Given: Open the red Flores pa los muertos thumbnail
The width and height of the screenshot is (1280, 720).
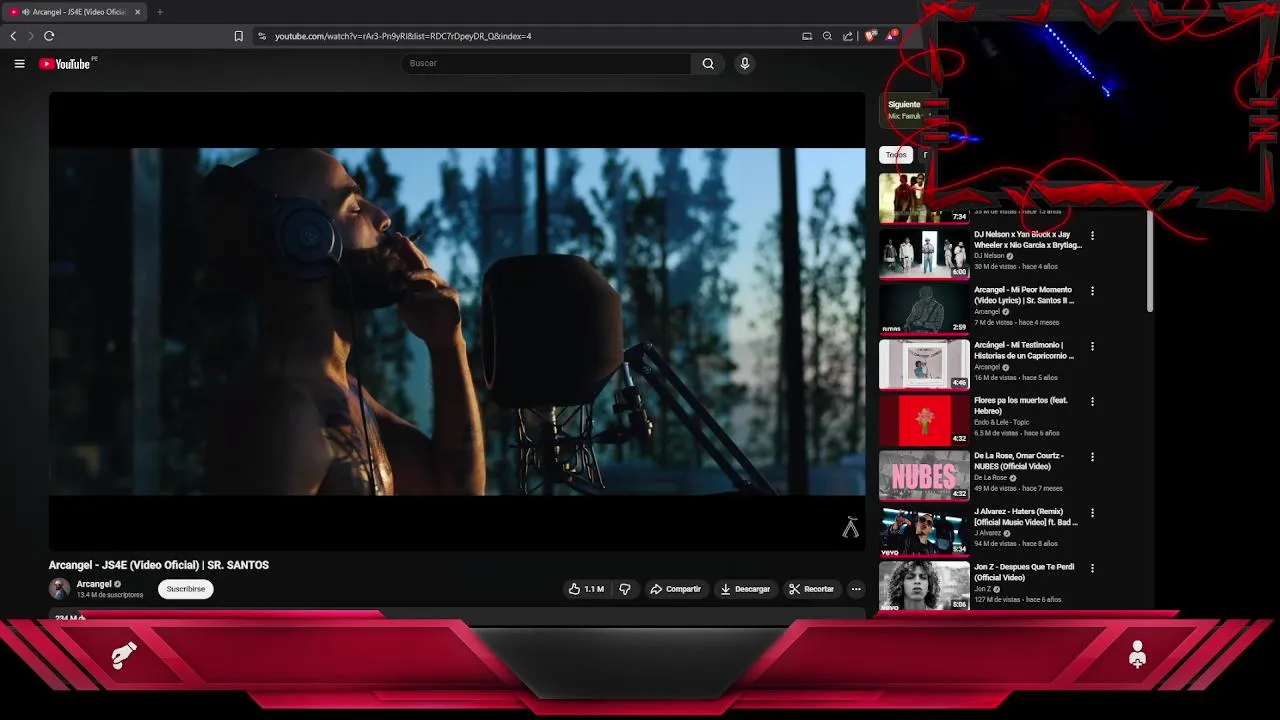Looking at the screenshot, I should point(924,420).
